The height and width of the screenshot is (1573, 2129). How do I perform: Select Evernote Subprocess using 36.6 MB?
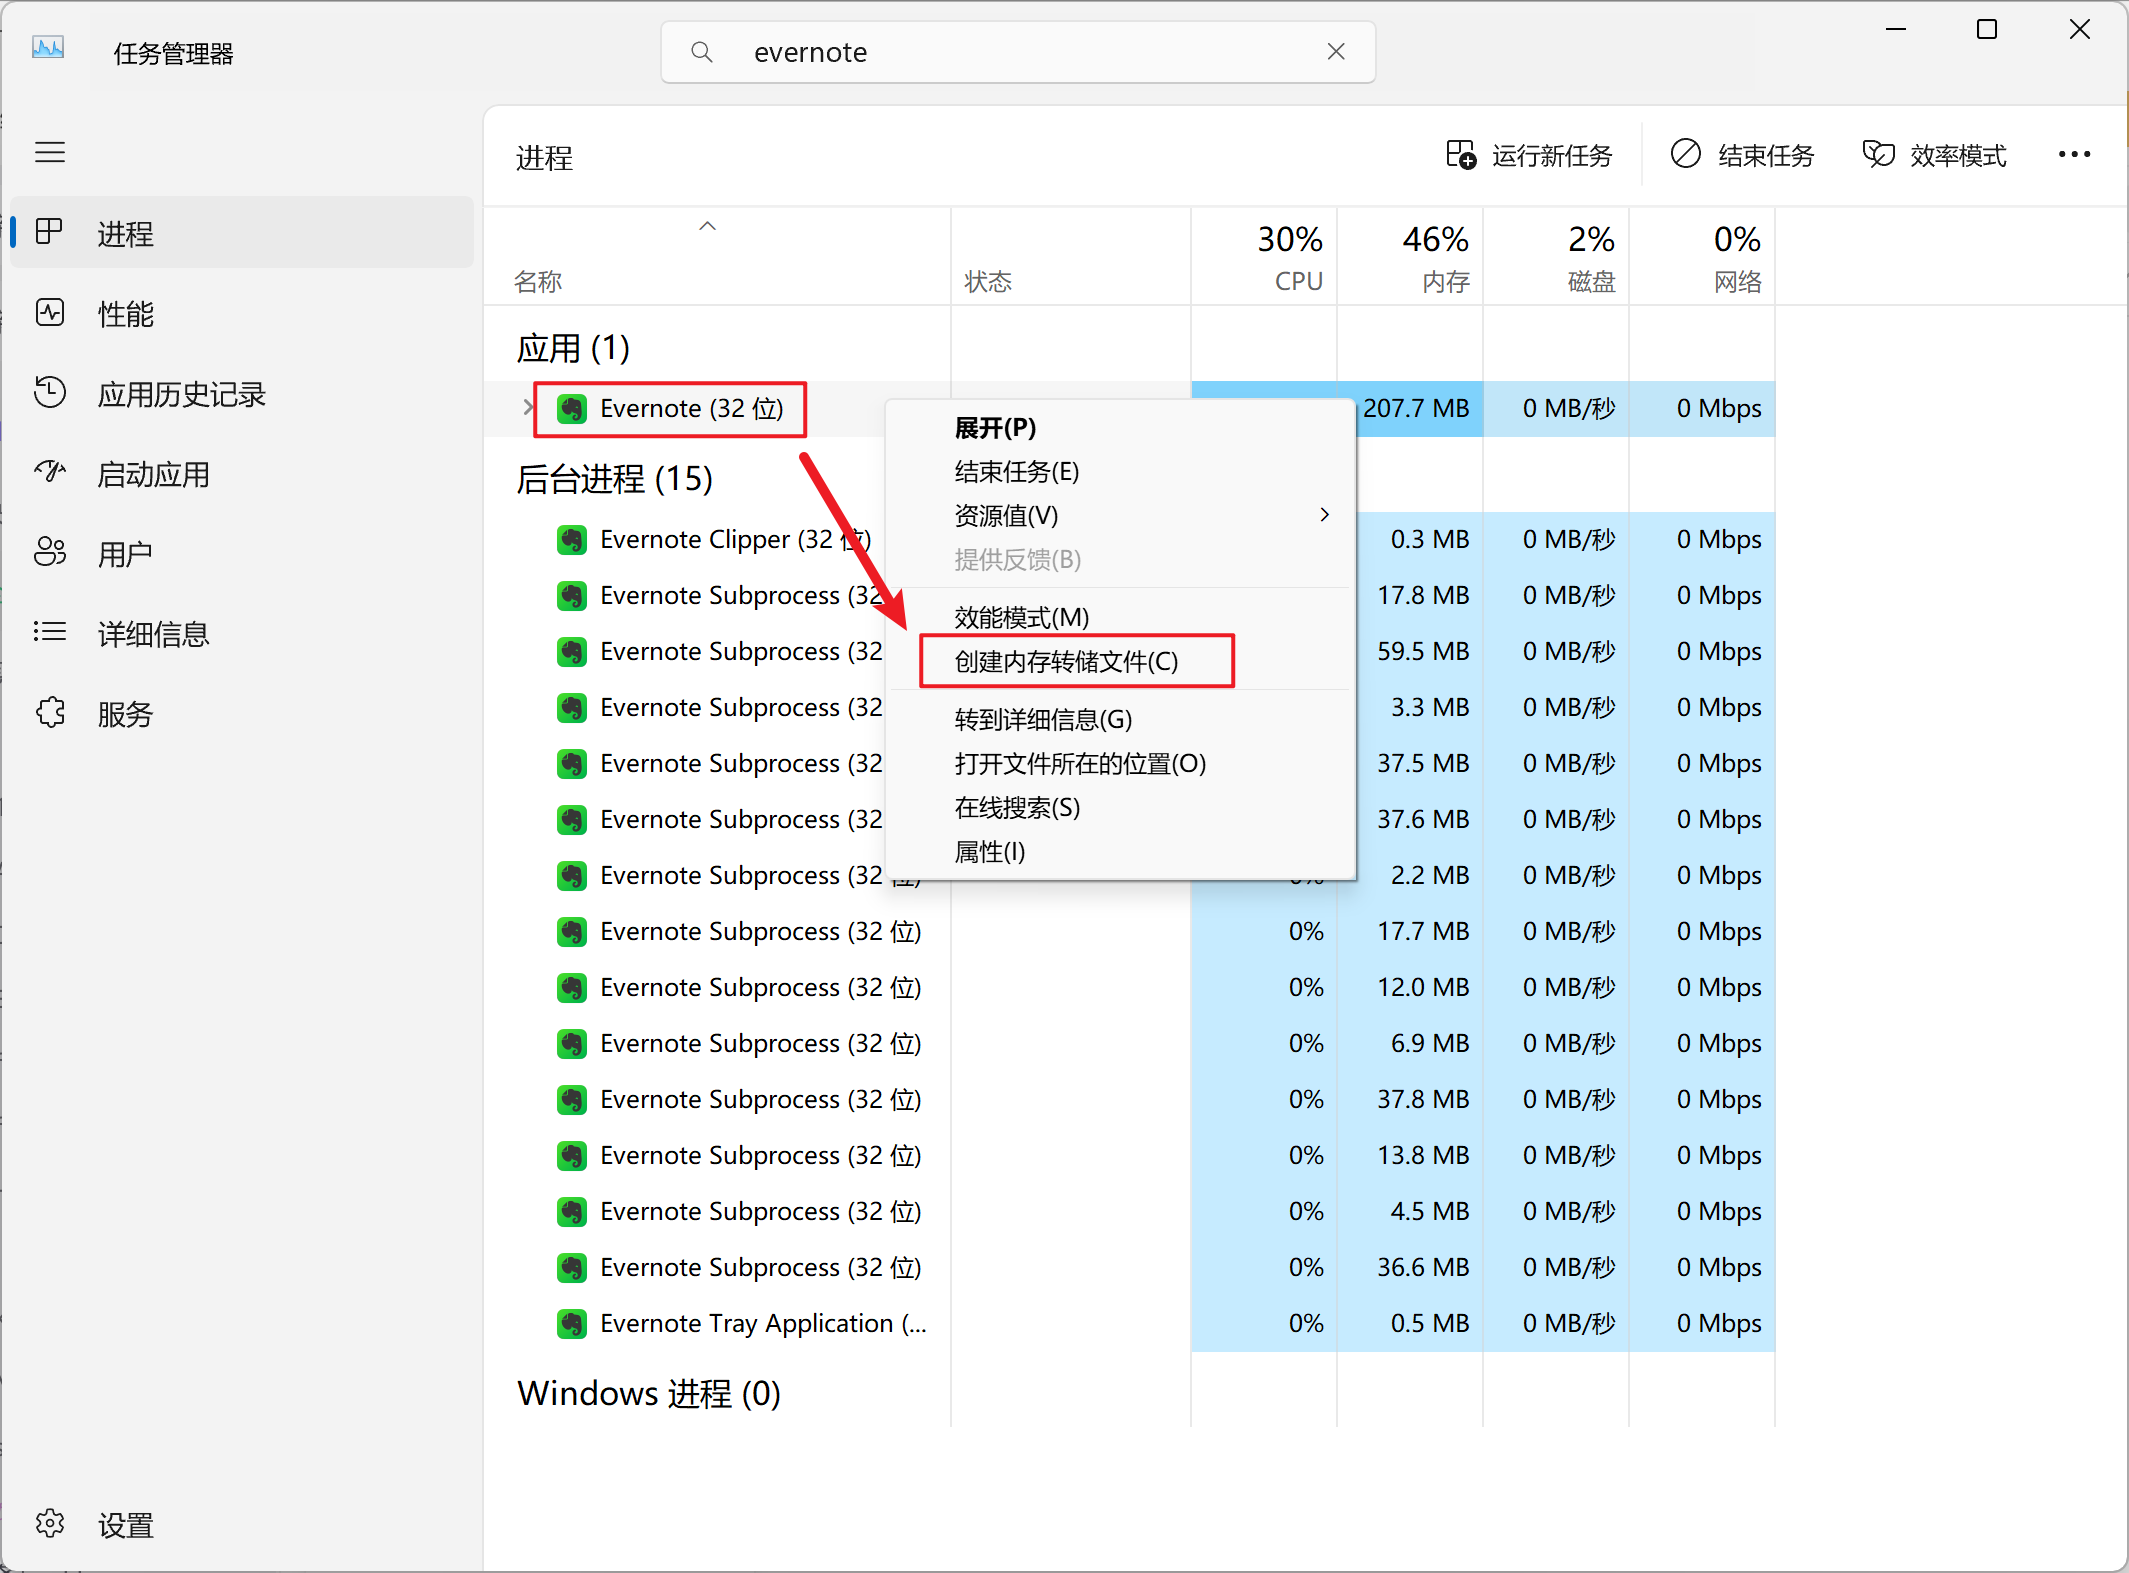click(1130, 1267)
